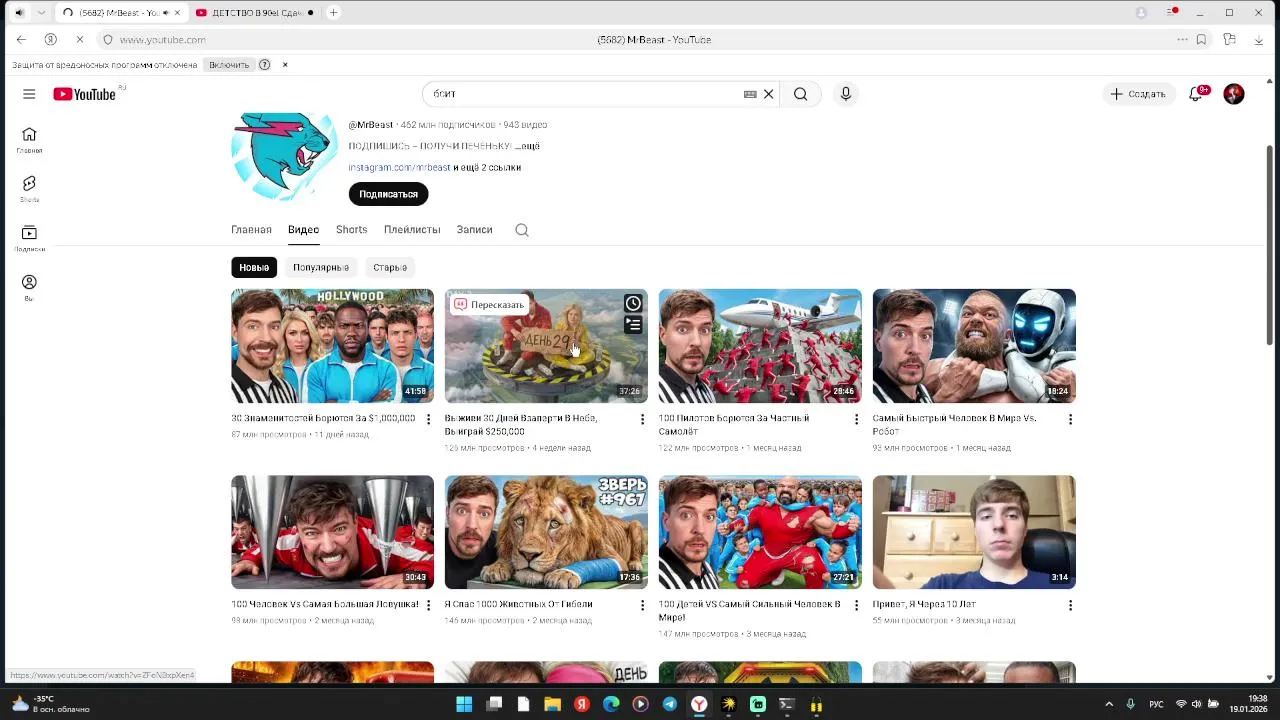The image size is (1280, 720).
Task: Select the Популярные filter chip
Action: point(321,268)
